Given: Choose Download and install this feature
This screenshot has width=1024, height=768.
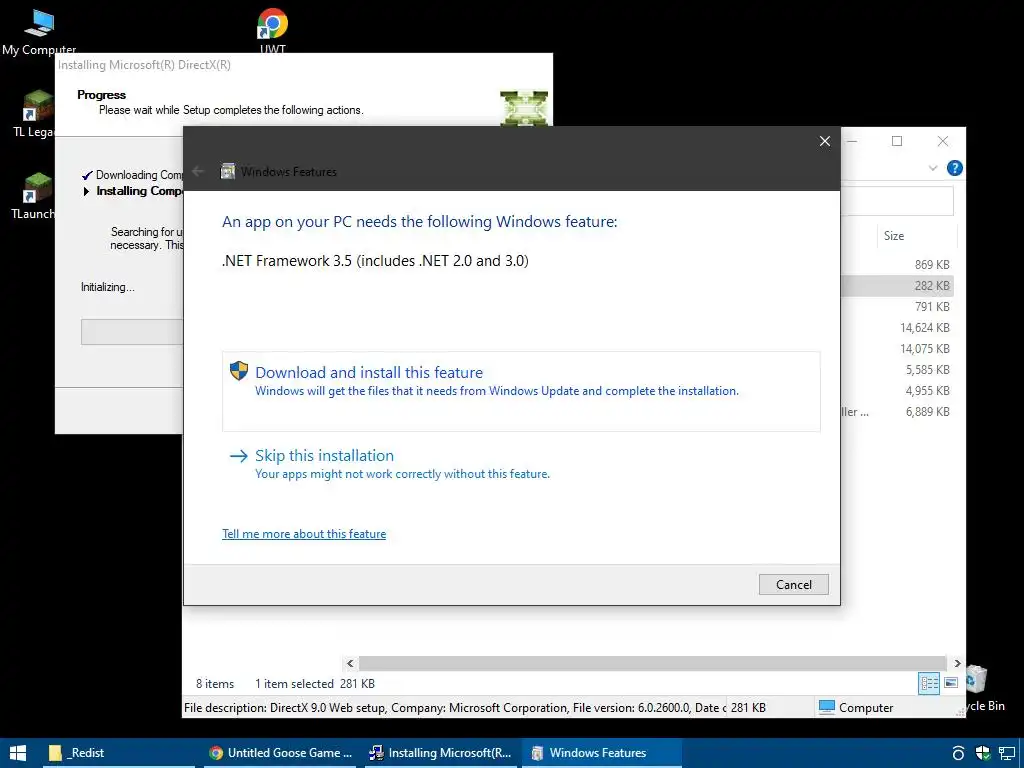Looking at the screenshot, I should (x=520, y=391).
